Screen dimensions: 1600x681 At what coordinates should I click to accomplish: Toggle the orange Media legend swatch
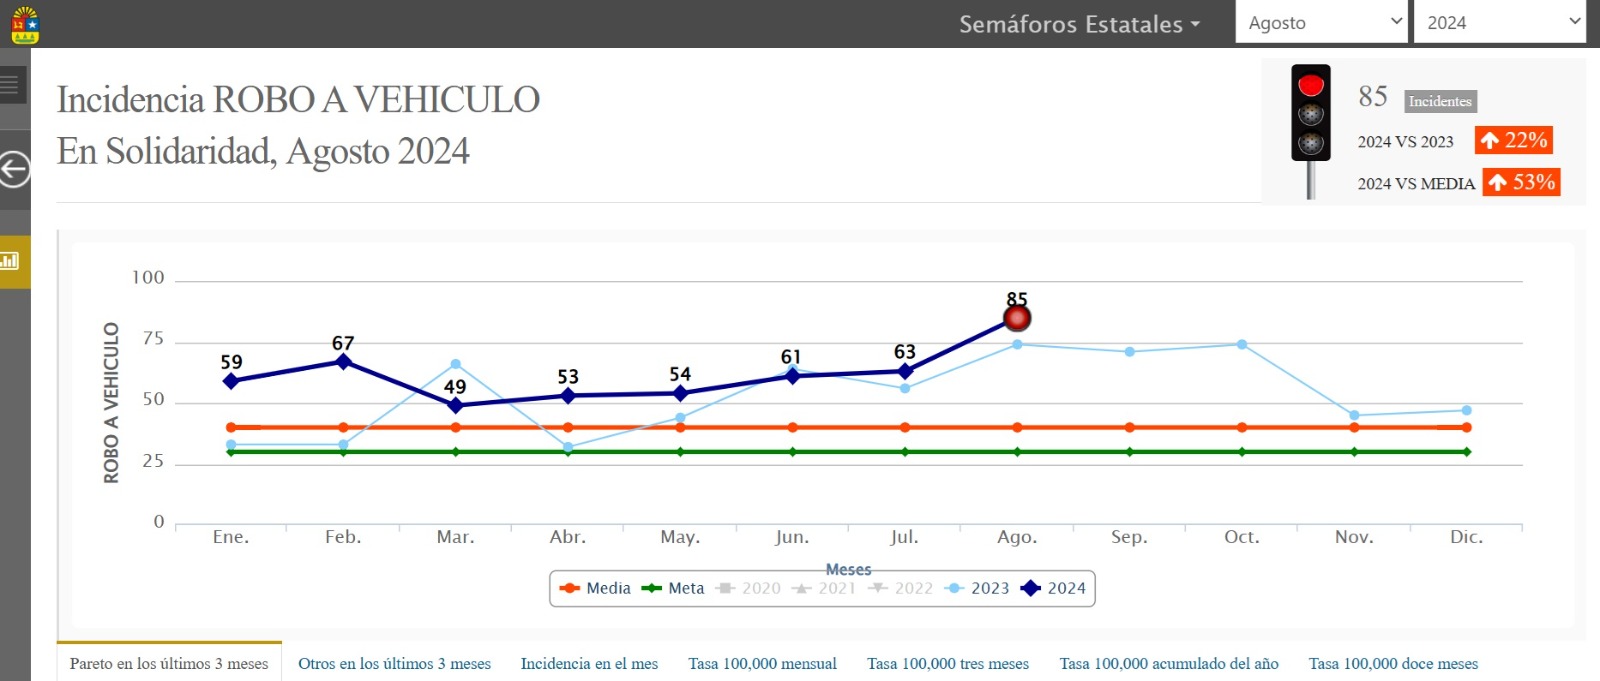pos(570,588)
